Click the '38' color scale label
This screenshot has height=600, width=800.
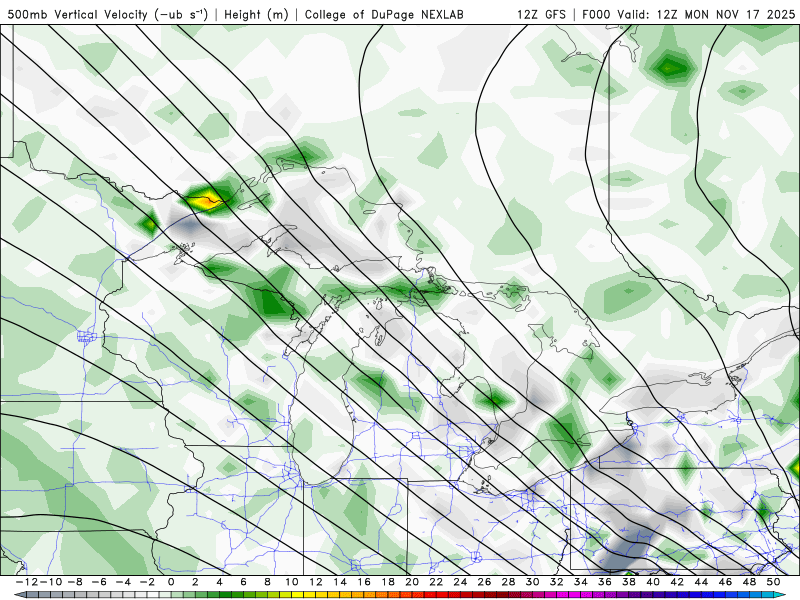tap(629, 582)
